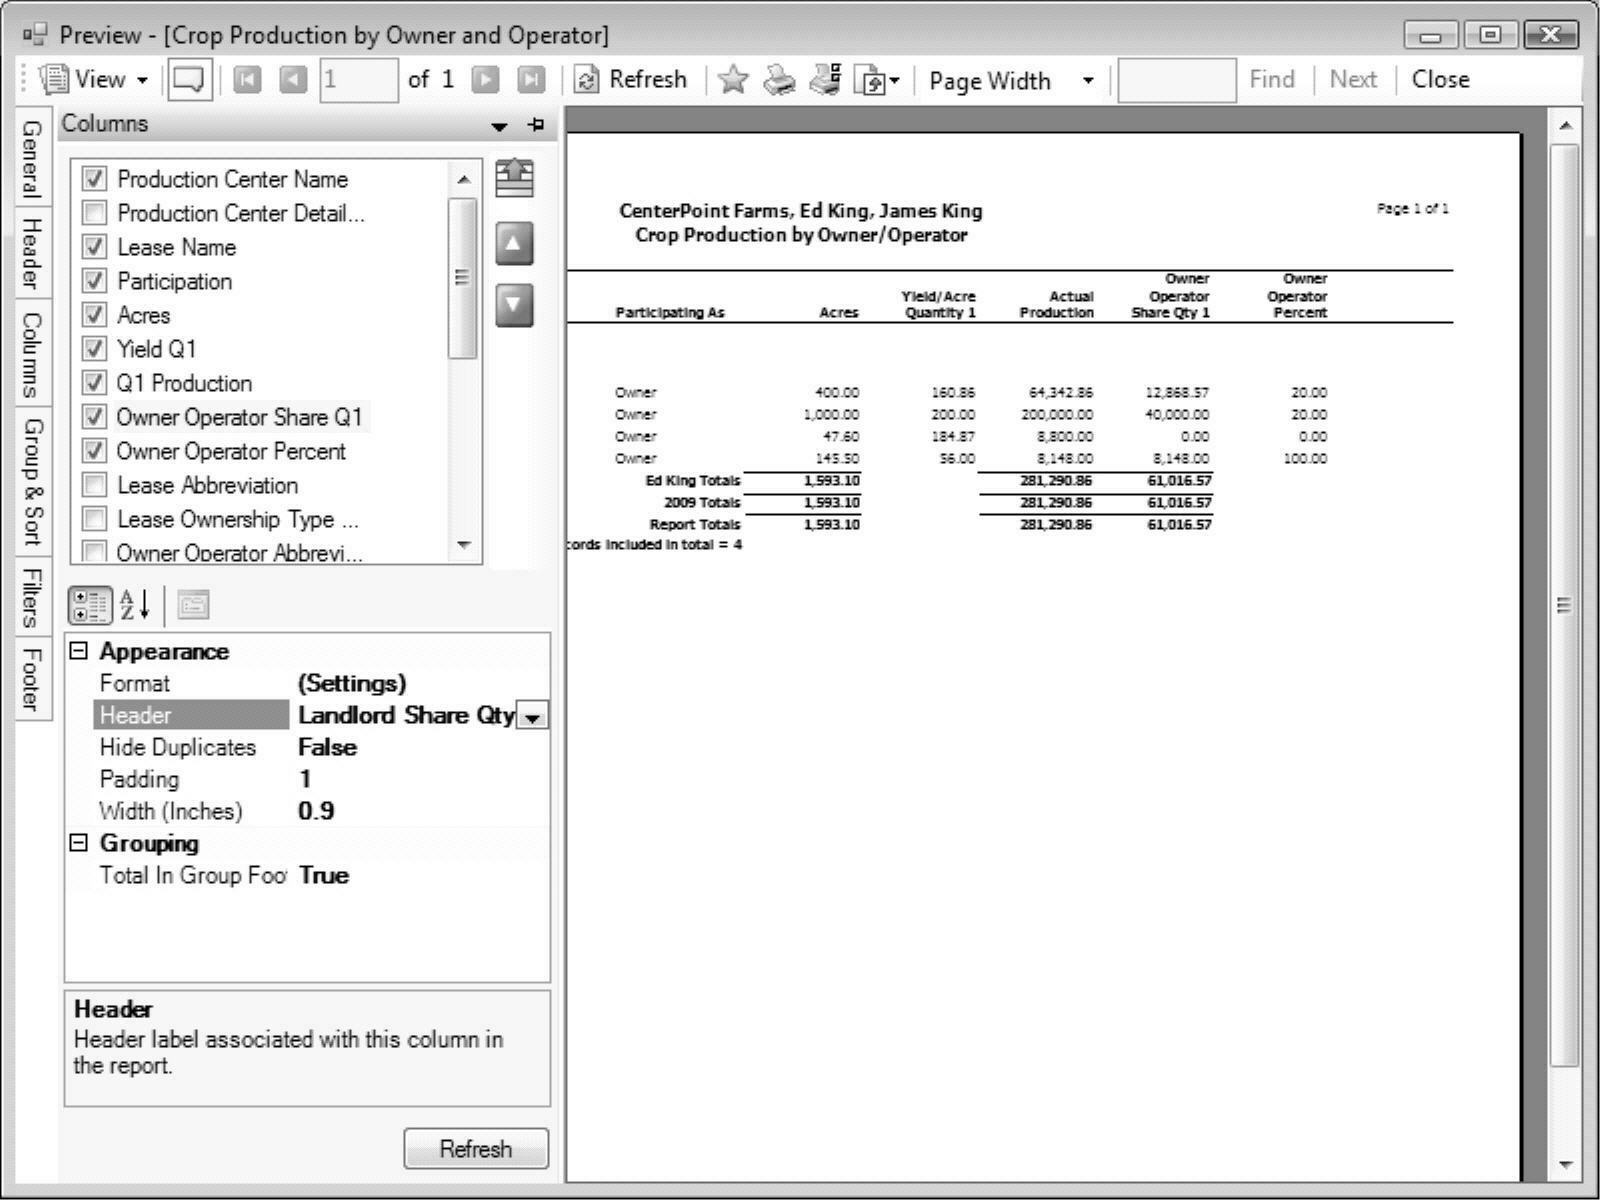Viewport: 1600px width, 1200px height.
Task: Check Lease Abbreviation column
Action: coord(95,485)
